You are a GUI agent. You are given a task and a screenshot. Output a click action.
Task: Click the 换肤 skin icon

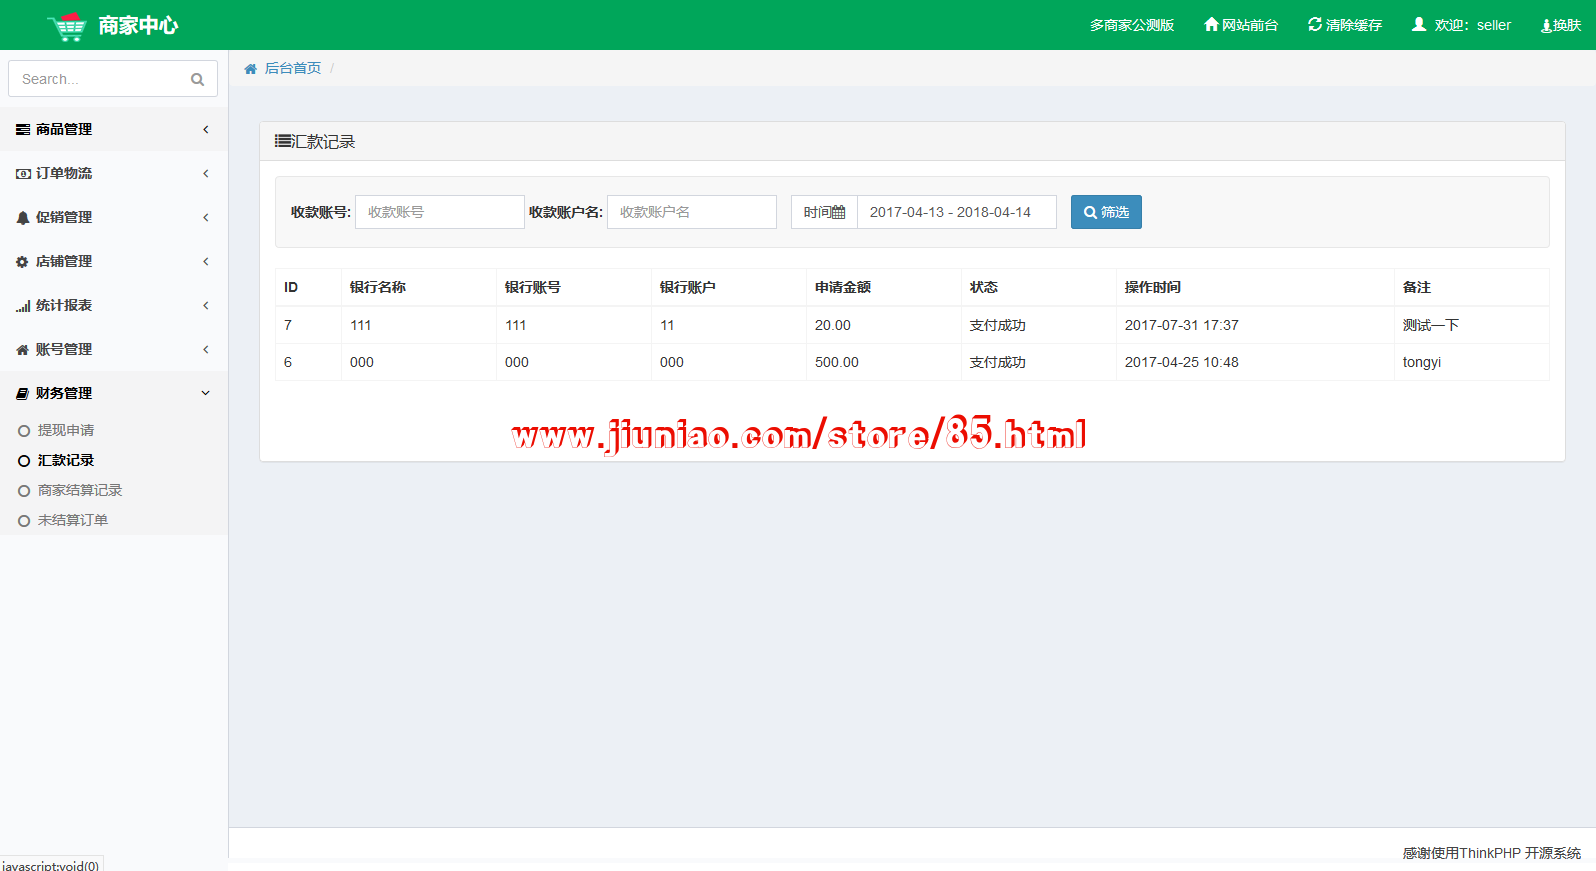(1546, 26)
